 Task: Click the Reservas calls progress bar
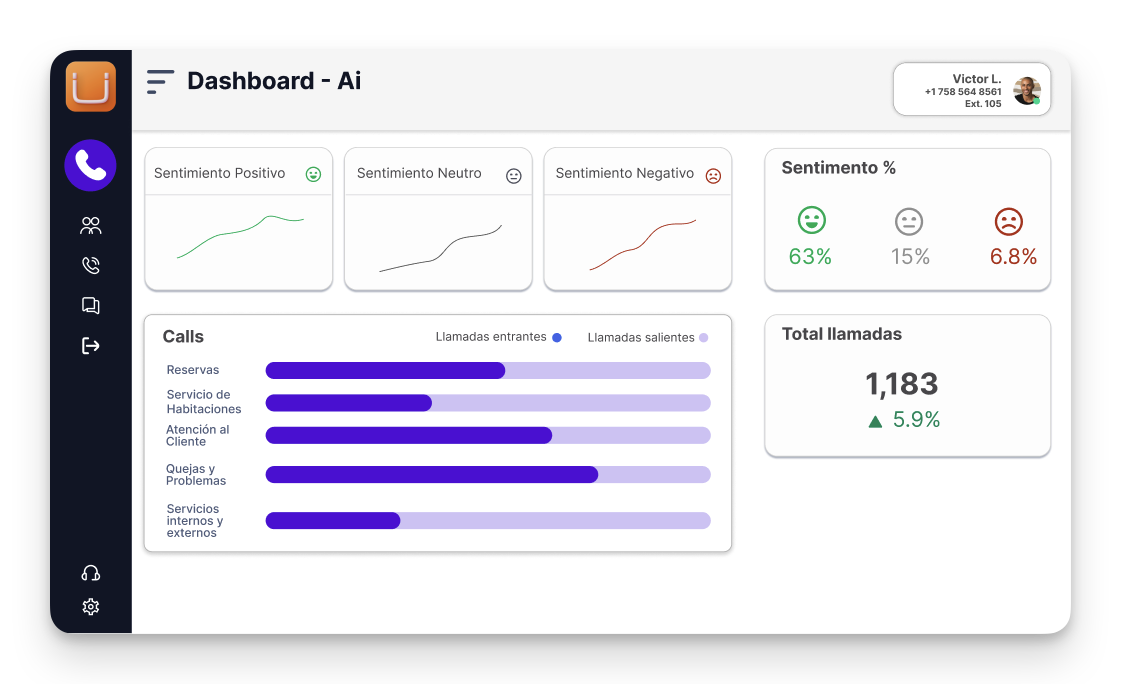click(x=487, y=371)
